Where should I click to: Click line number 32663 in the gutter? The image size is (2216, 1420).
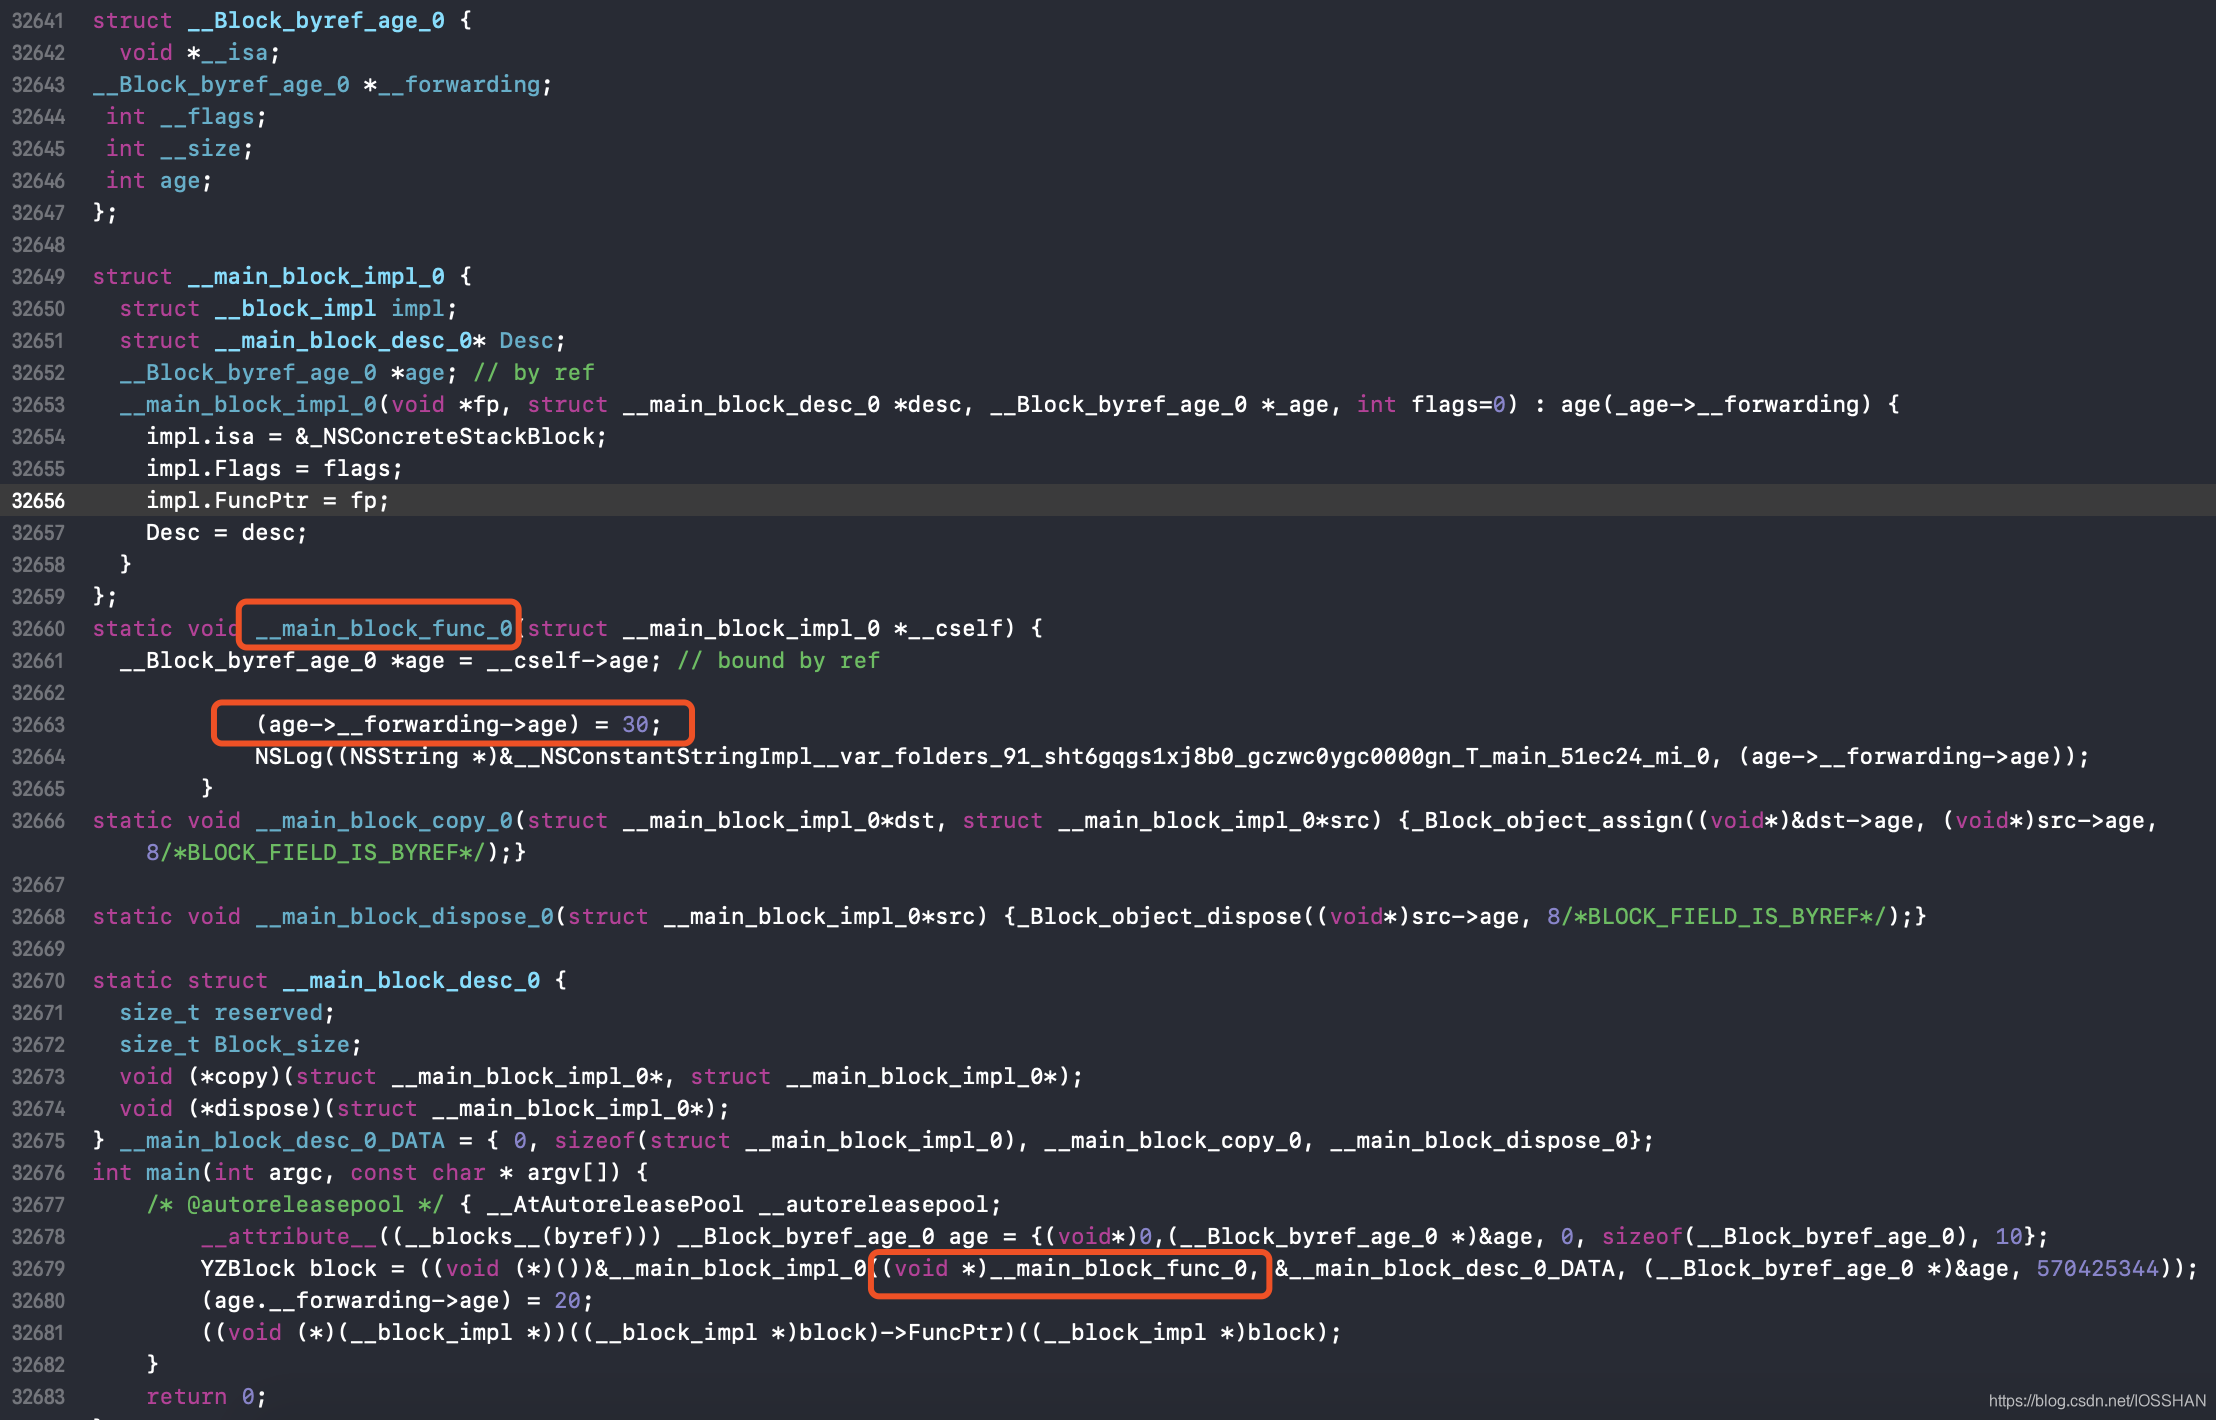(38, 725)
